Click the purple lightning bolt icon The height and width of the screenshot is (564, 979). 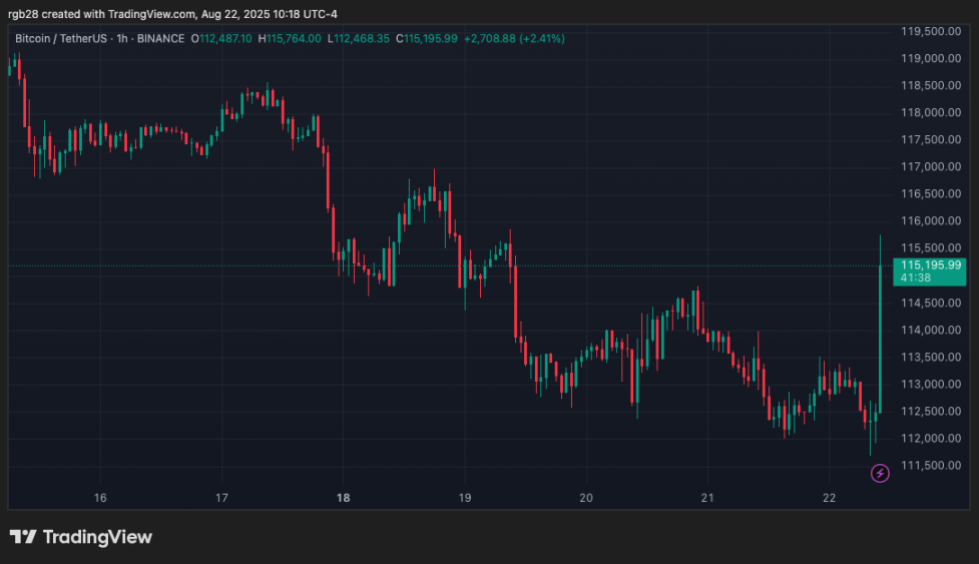pos(880,473)
